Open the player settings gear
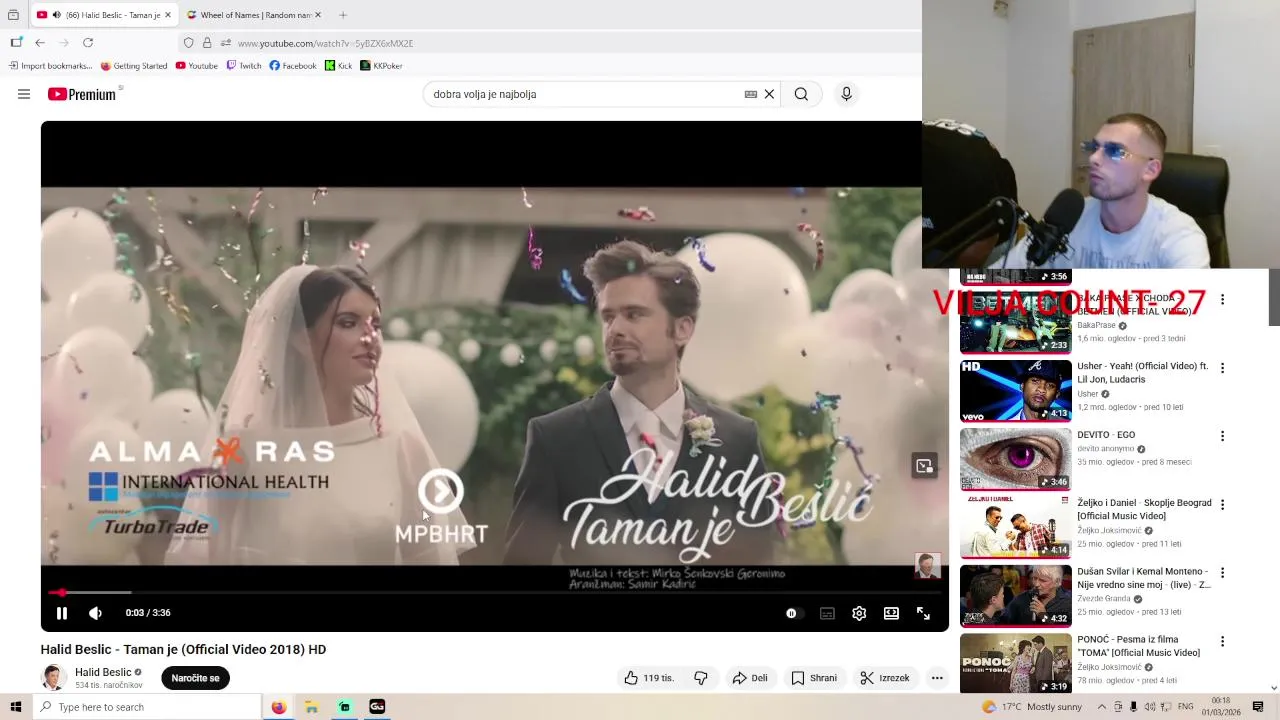The height and width of the screenshot is (720, 1280). [x=859, y=613]
